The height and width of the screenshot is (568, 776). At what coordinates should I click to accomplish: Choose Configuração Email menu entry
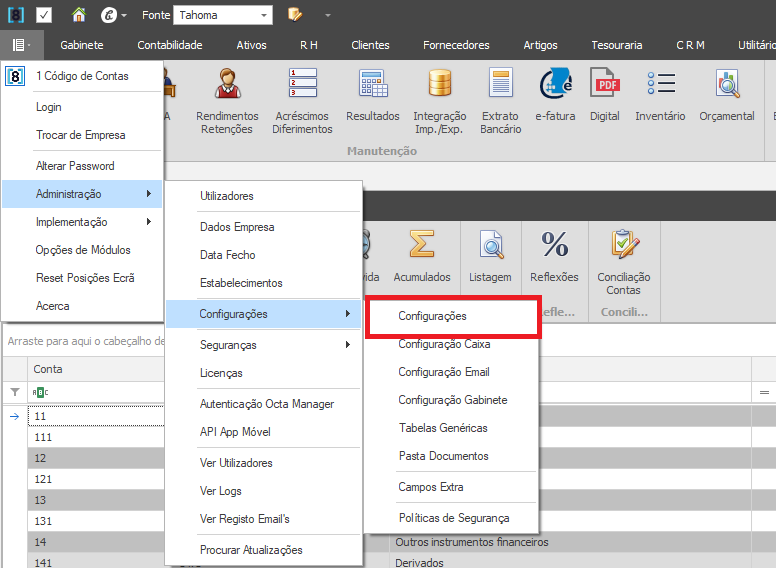tap(443, 372)
